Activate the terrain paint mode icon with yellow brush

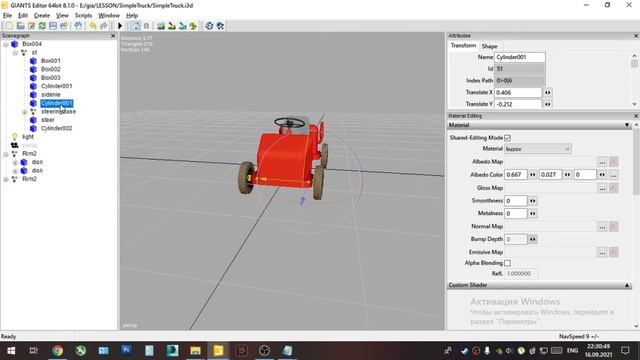click(172, 26)
